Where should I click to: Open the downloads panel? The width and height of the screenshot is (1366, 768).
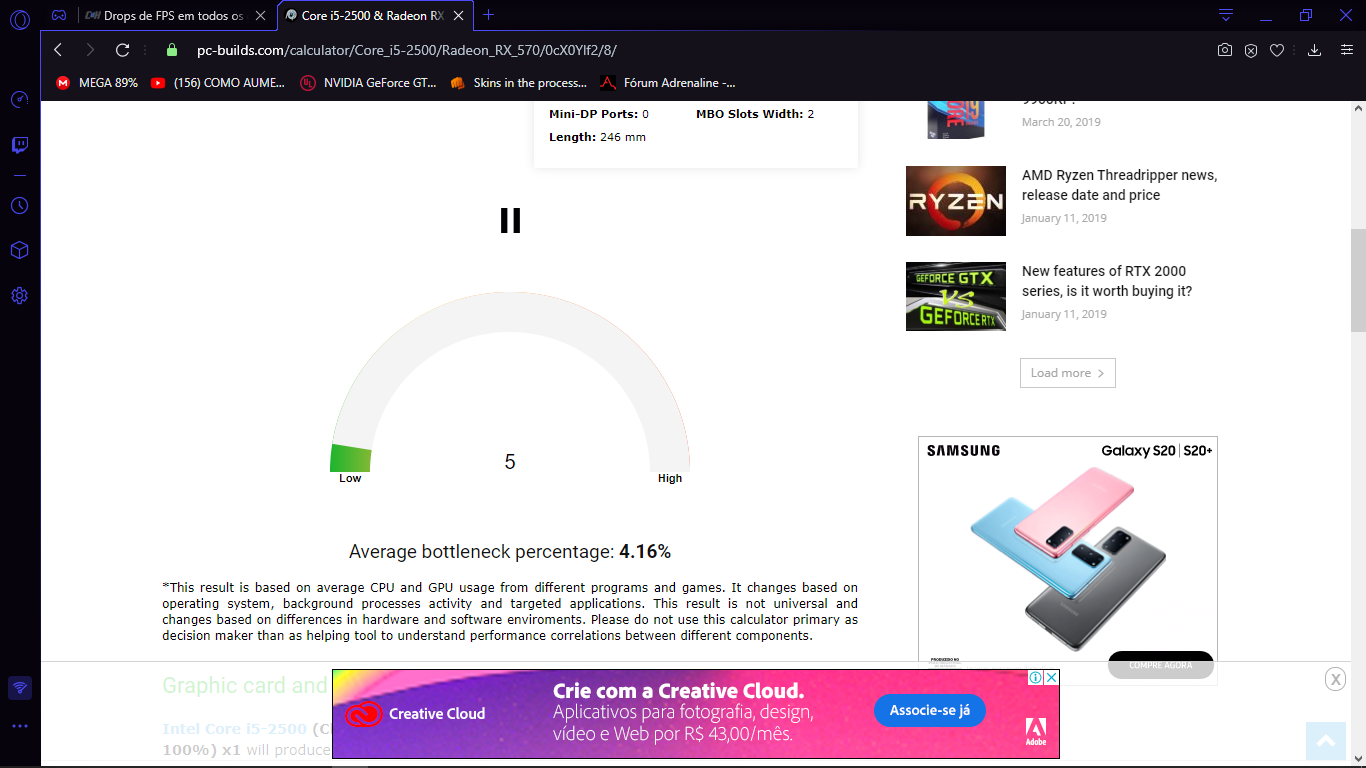click(1315, 50)
